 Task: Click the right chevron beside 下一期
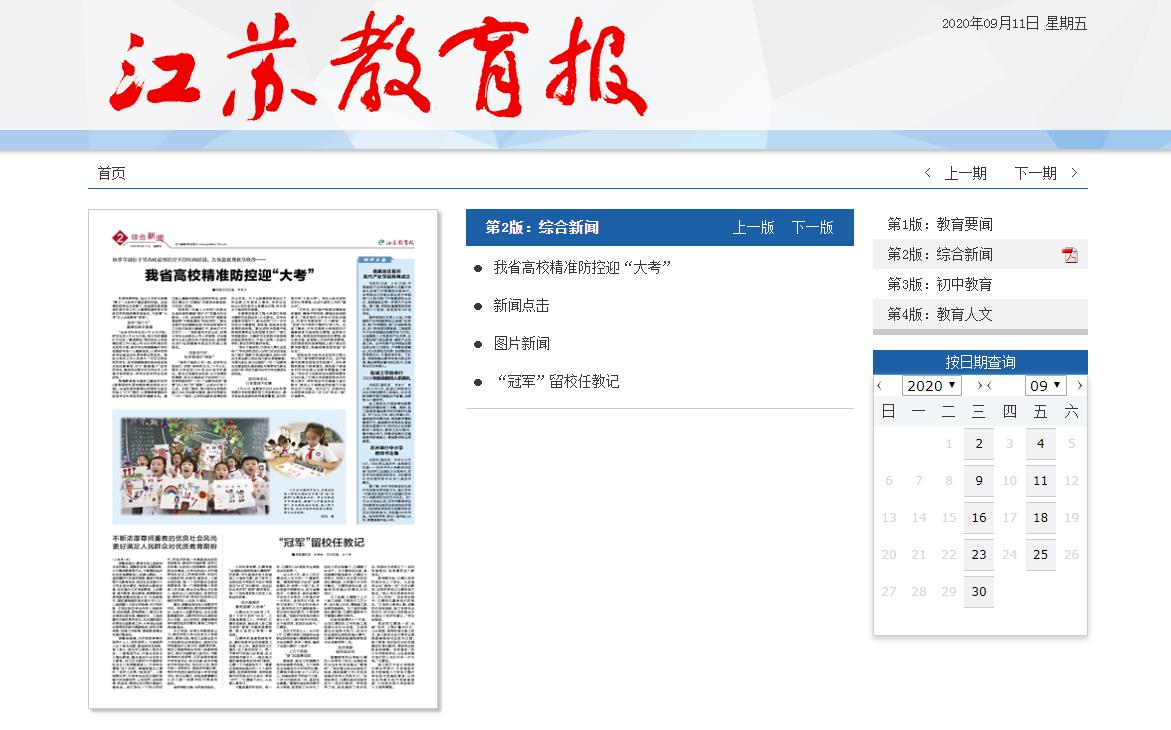[1075, 173]
